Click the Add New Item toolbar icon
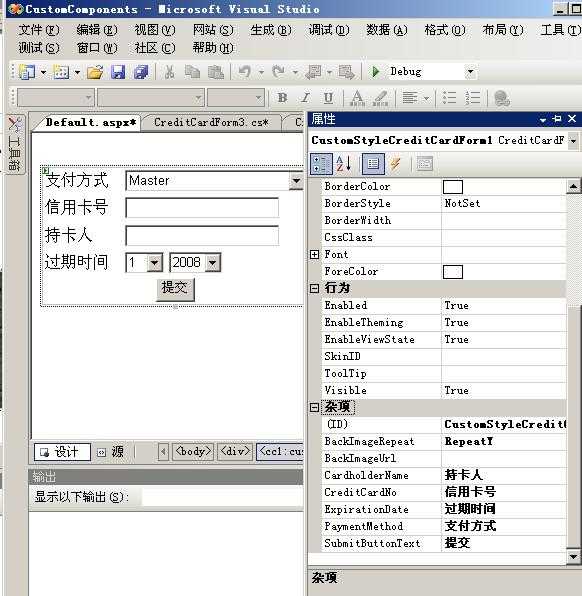 (61, 72)
